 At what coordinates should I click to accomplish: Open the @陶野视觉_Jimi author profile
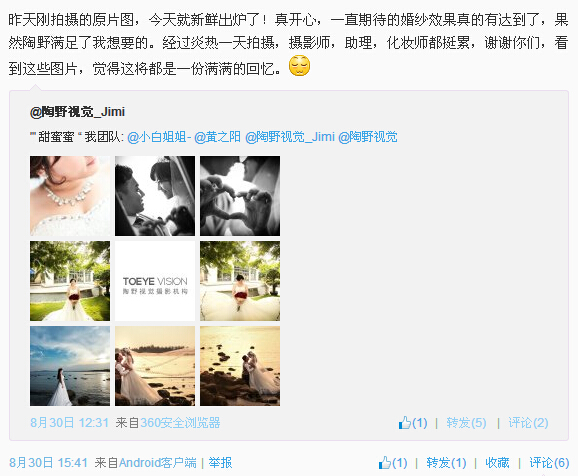pyautogui.click(x=77, y=112)
